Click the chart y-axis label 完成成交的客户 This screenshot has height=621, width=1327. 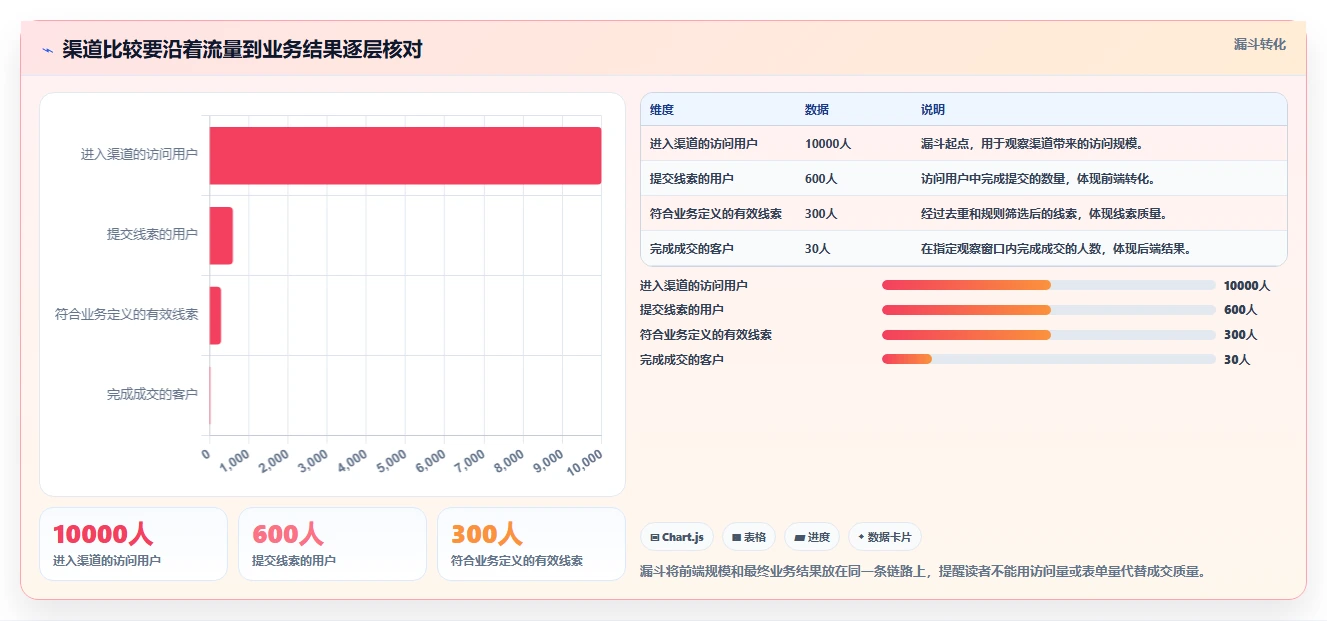point(152,395)
